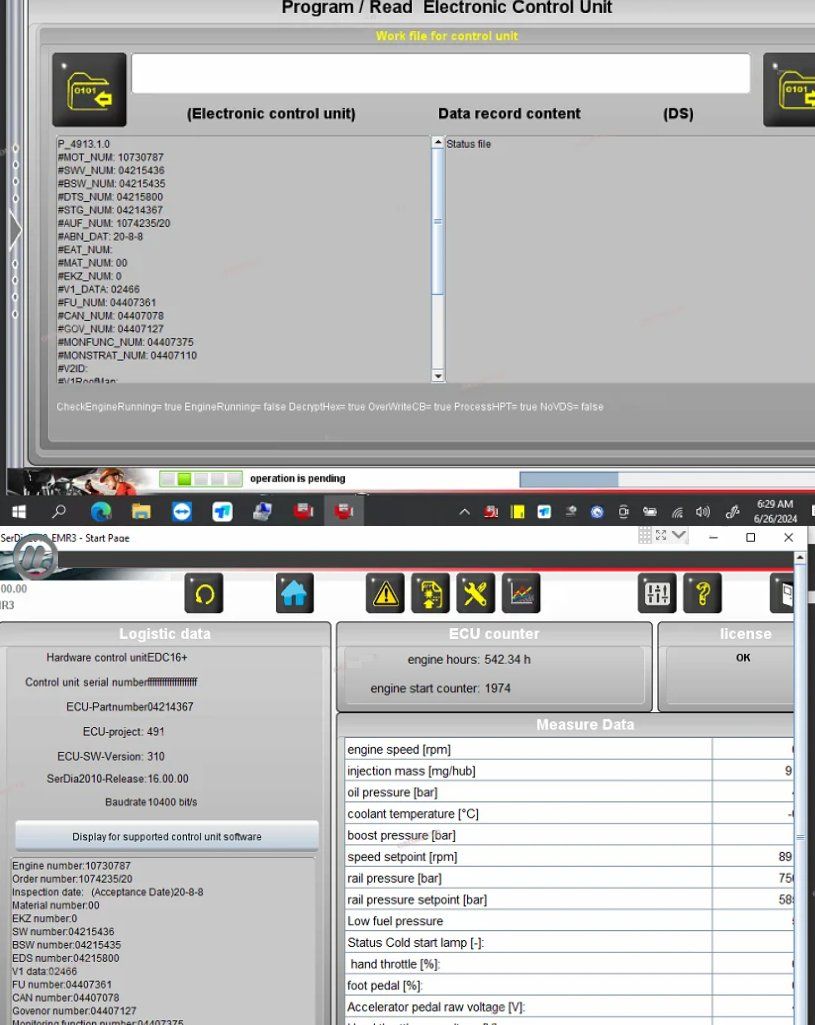The width and height of the screenshot is (815, 1025).
Task: Click the left read control unit folder icon
Action: 89,90
